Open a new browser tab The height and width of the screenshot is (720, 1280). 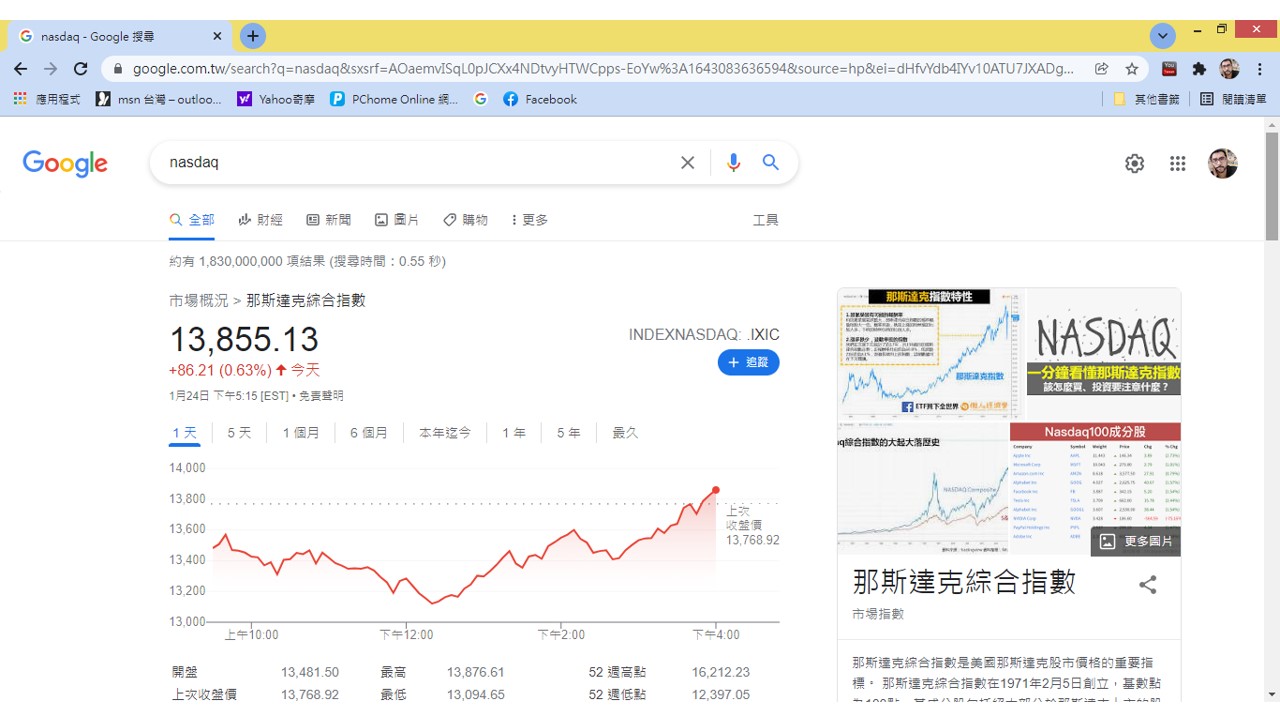point(253,36)
